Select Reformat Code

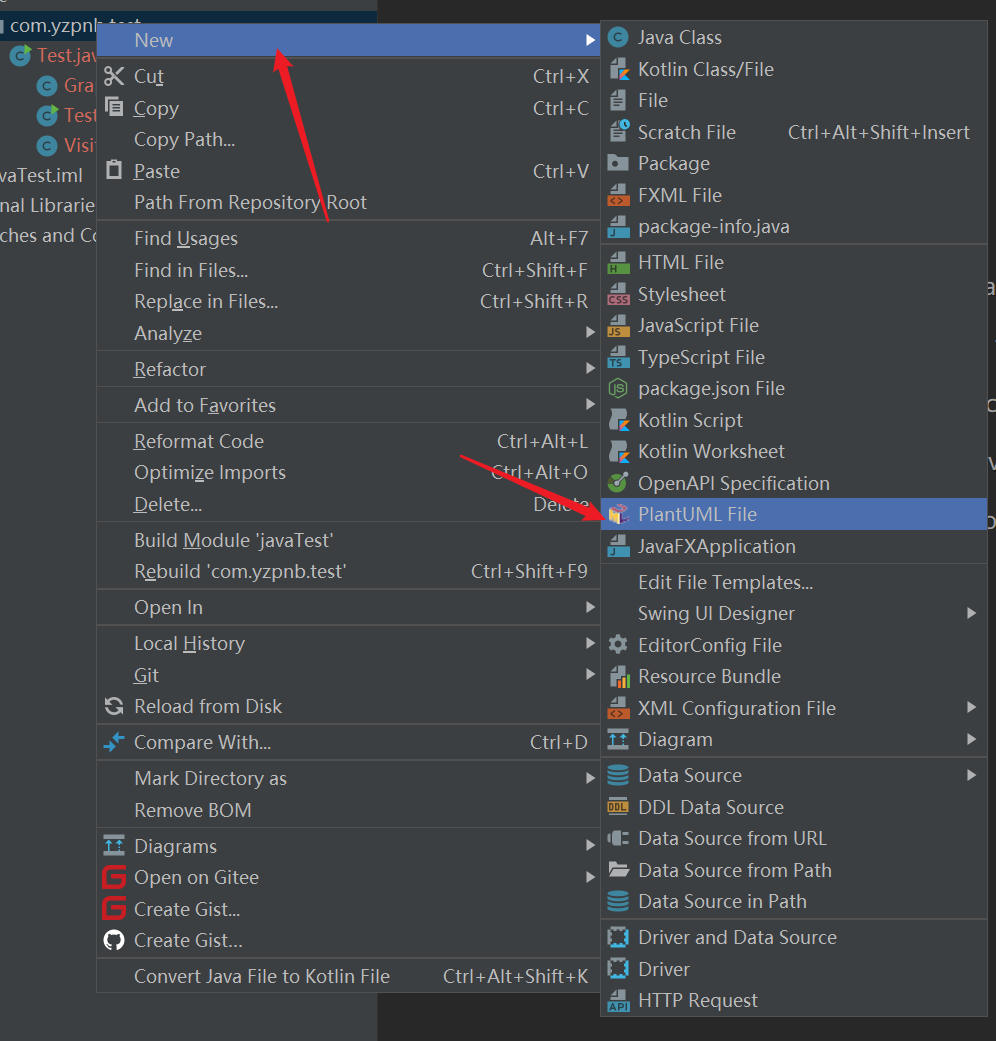349,441
